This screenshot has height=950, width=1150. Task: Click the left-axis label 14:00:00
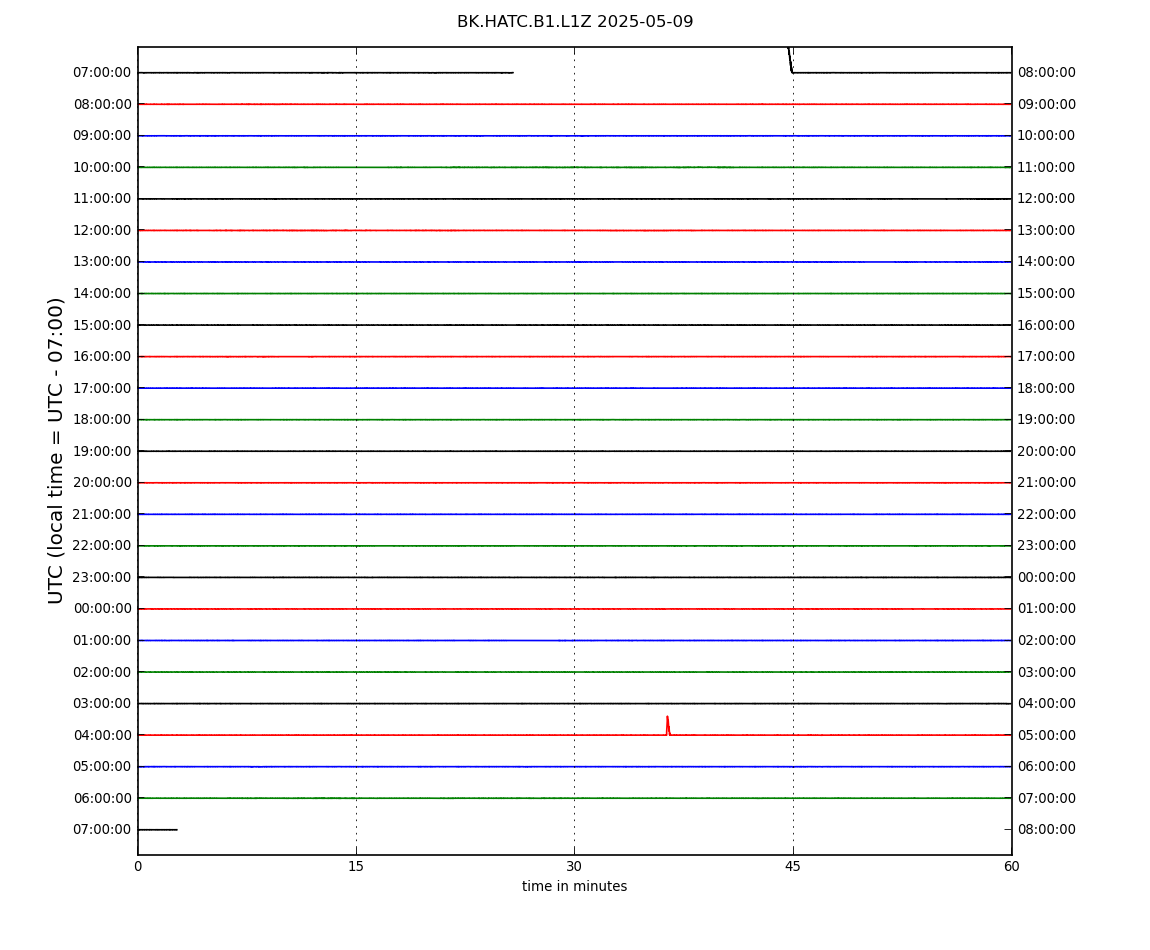102,293
